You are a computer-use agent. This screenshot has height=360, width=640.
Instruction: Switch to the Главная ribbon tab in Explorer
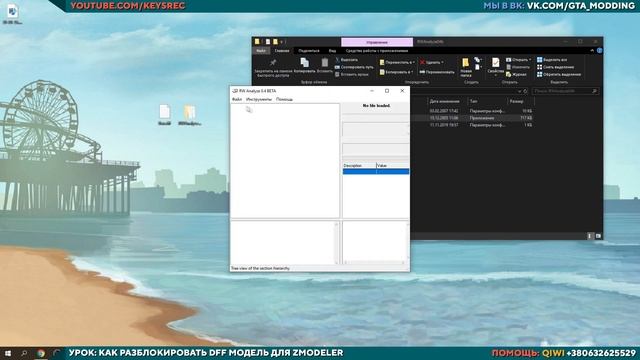click(x=282, y=51)
